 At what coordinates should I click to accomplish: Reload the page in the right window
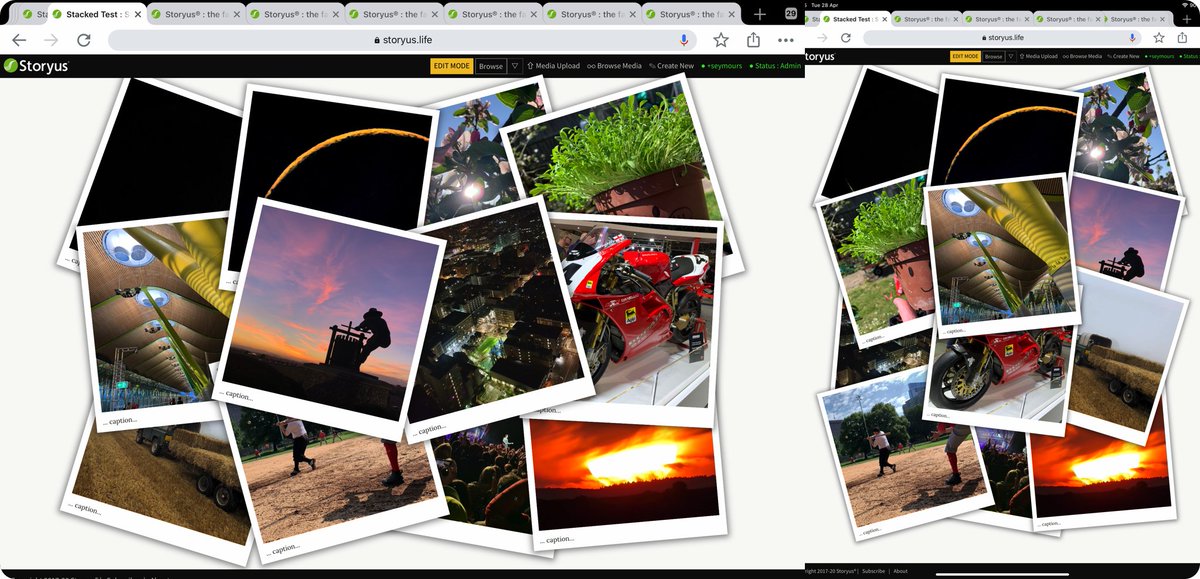pyautogui.click(x=845, y=37)
